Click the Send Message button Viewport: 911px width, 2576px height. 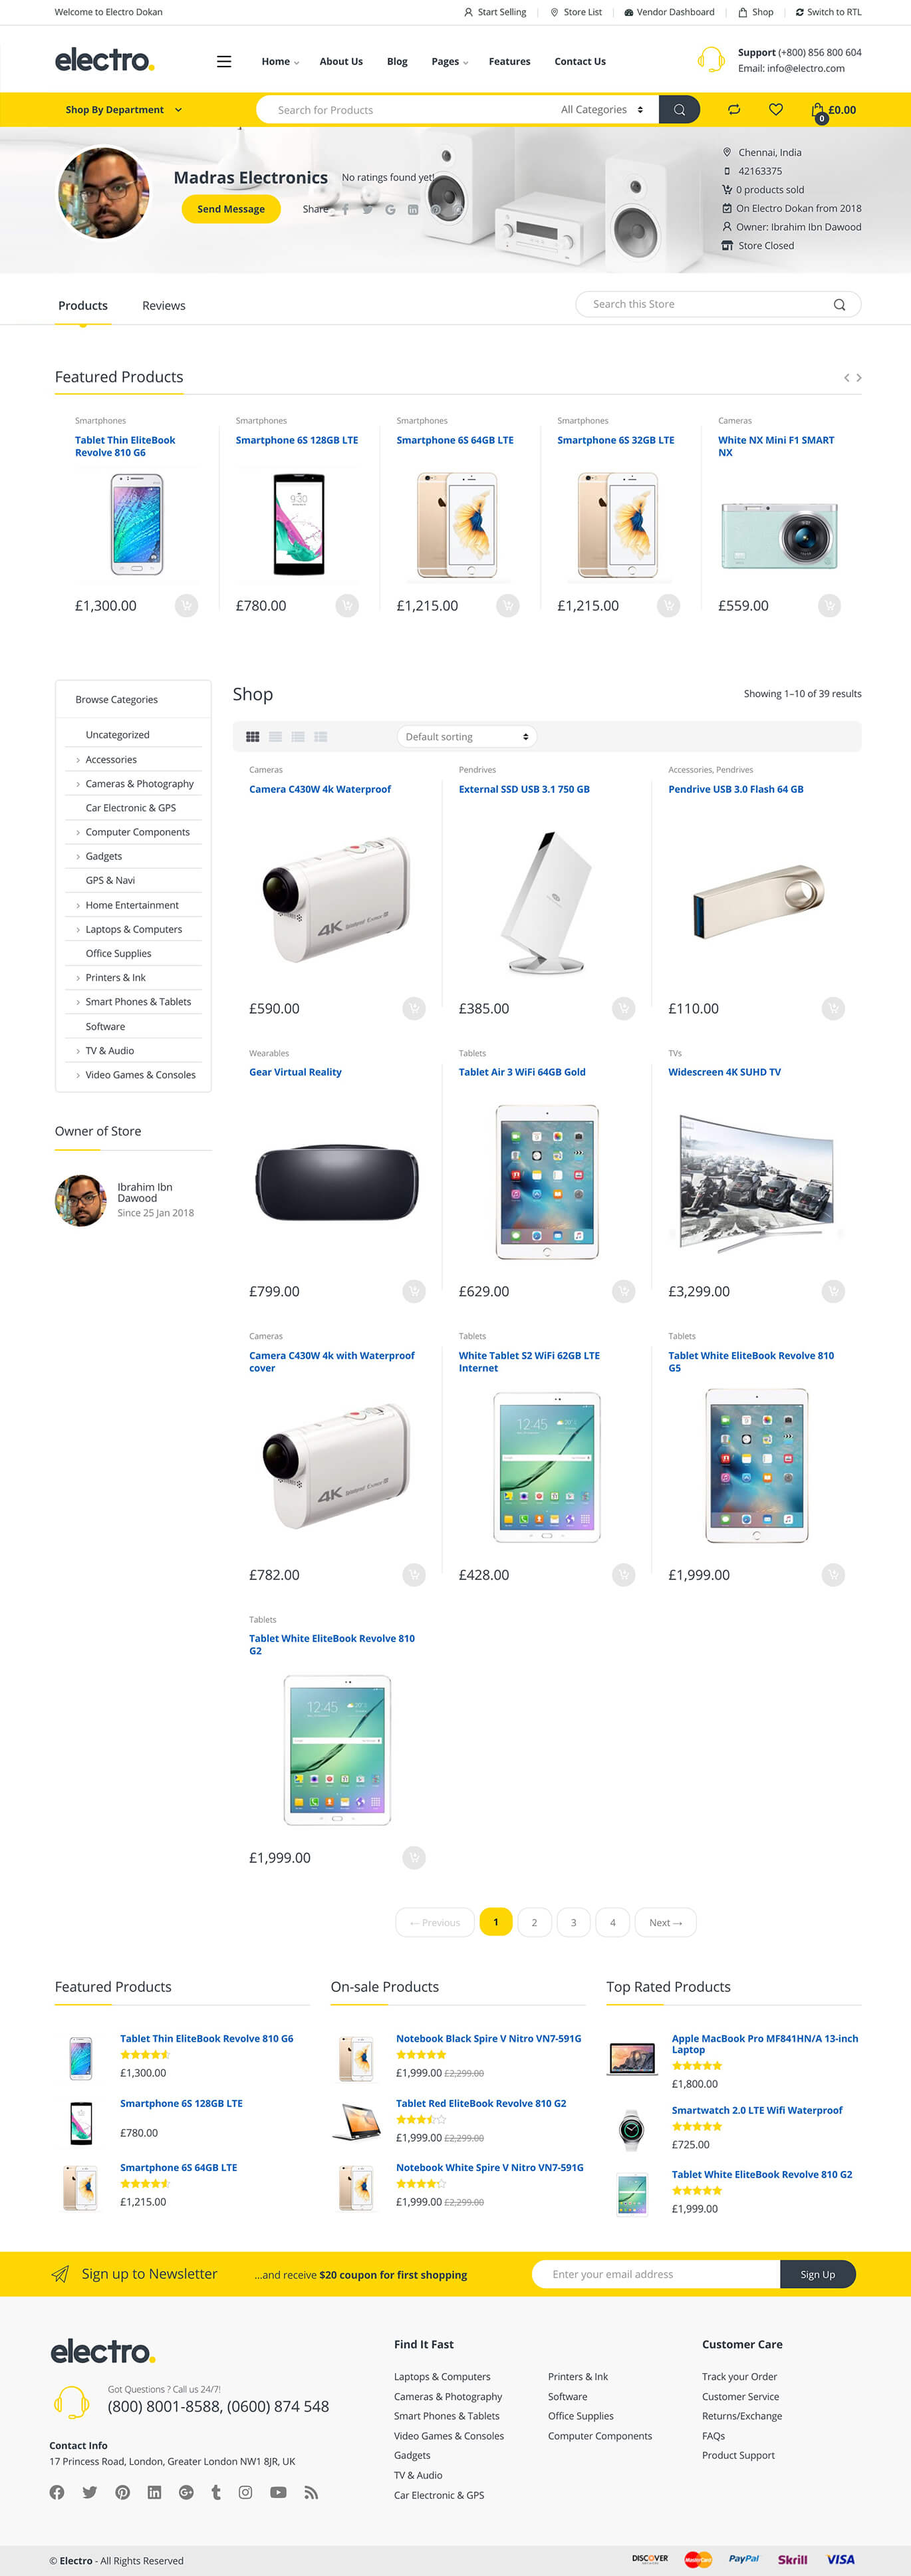tap(231, 209)
